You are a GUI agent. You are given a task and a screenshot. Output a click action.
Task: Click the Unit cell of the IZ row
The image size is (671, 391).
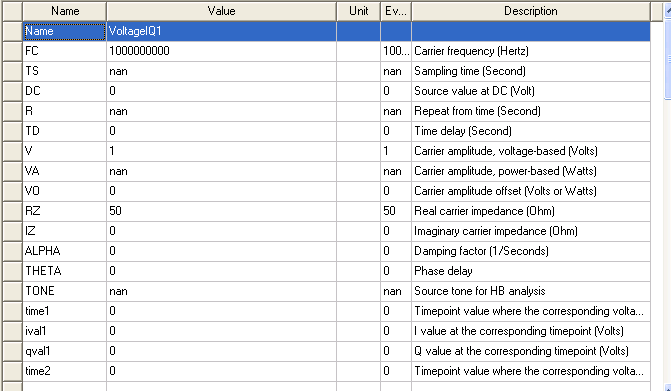coord(359,231)
